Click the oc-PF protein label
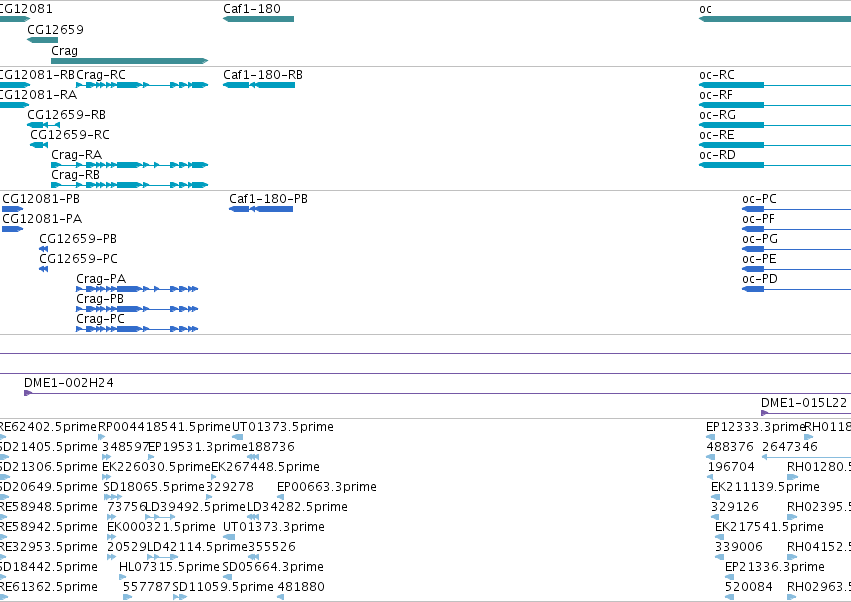The image size is (851, 602). click(758, 219)
